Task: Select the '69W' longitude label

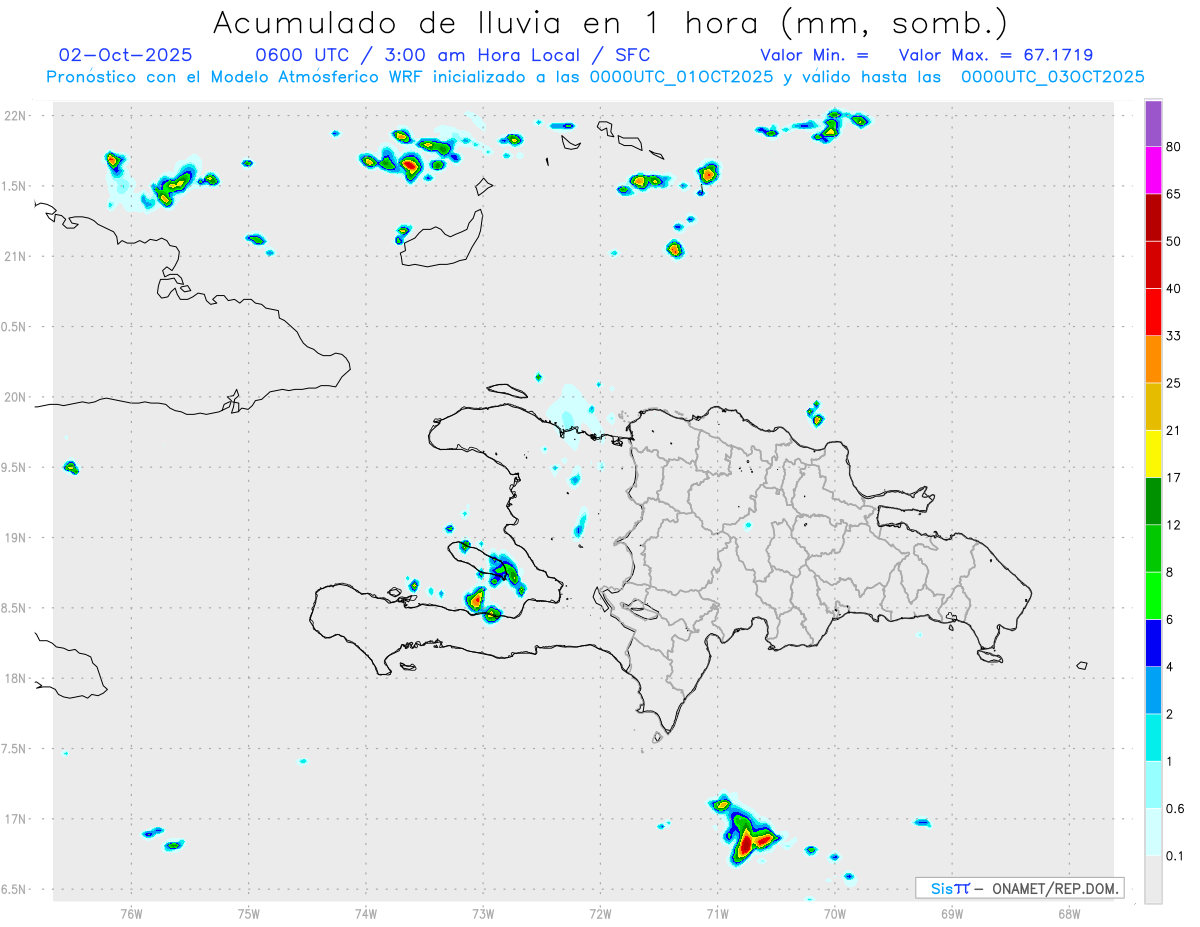Action: (x=952, y=913)
